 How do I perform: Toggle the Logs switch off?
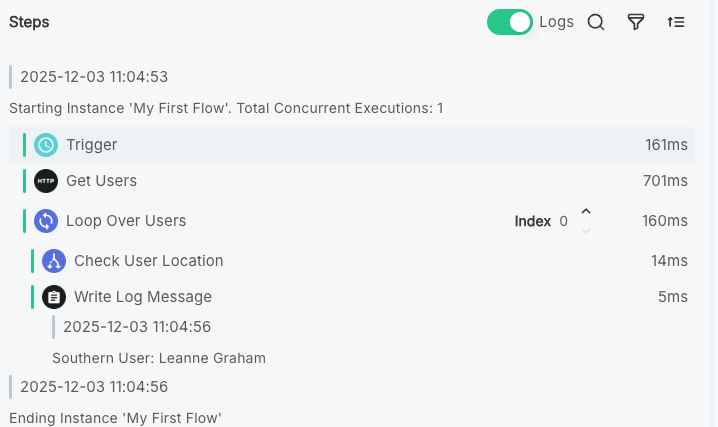tap(510, 22)
